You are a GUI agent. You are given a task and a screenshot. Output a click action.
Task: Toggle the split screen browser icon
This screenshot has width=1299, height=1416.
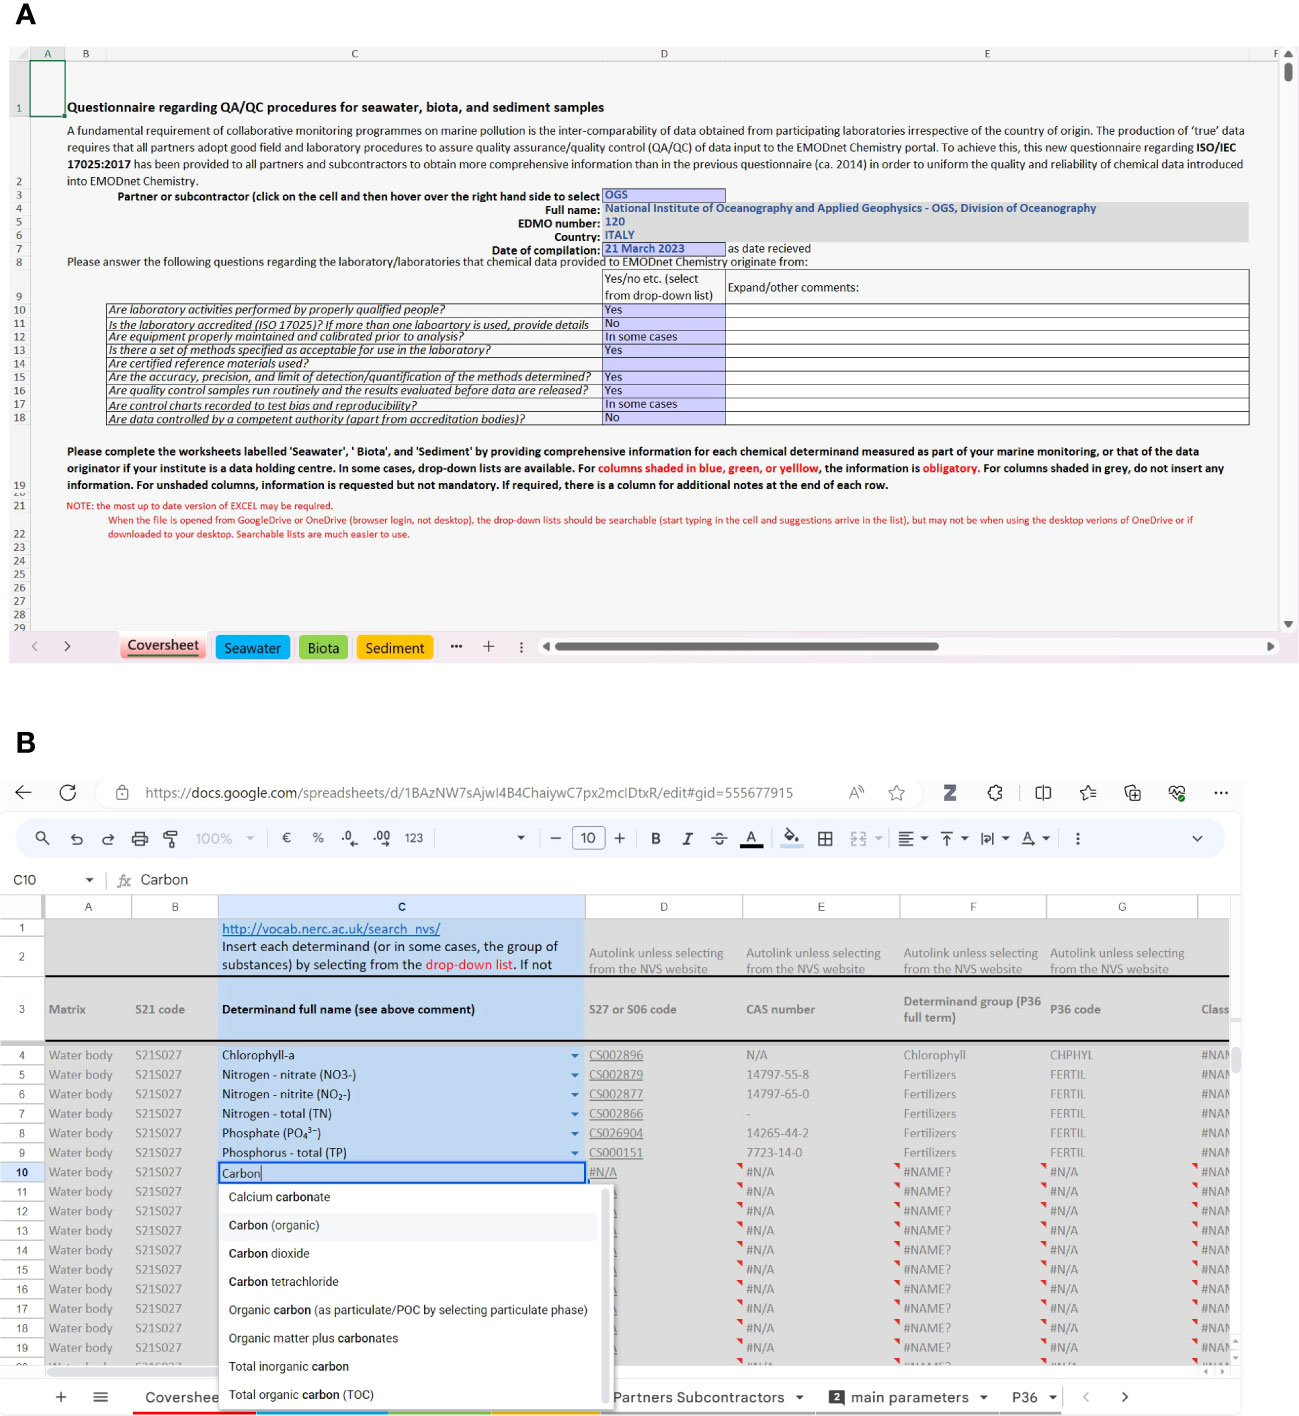click(1043, 792)
